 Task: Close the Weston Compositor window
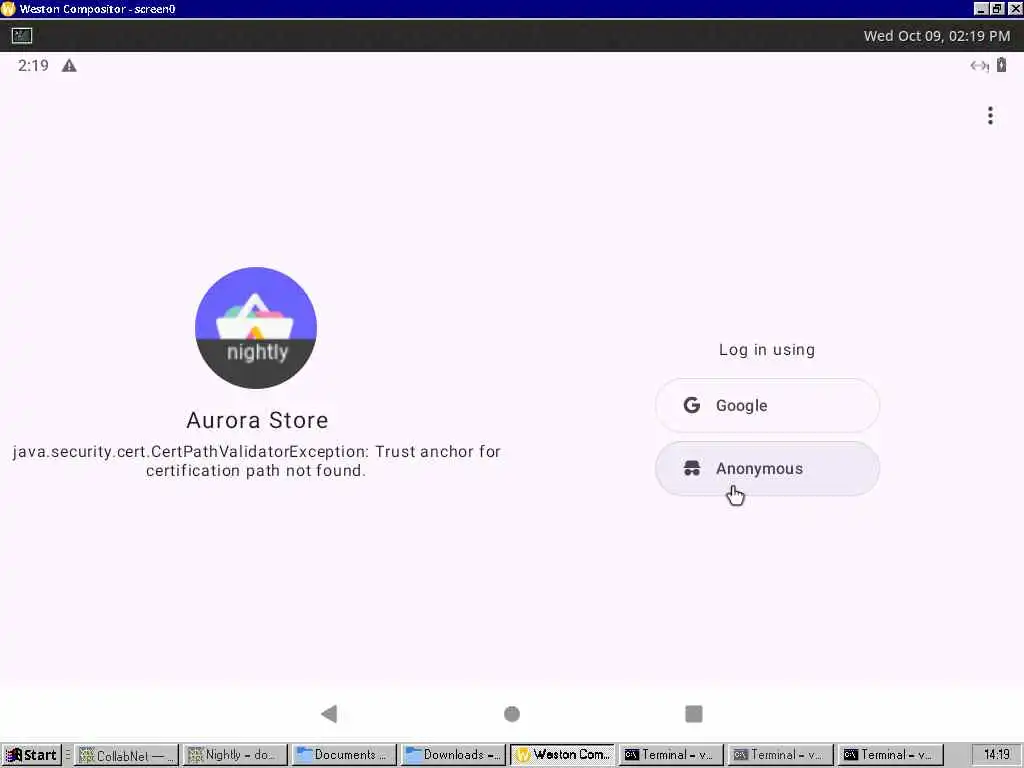1014,8
